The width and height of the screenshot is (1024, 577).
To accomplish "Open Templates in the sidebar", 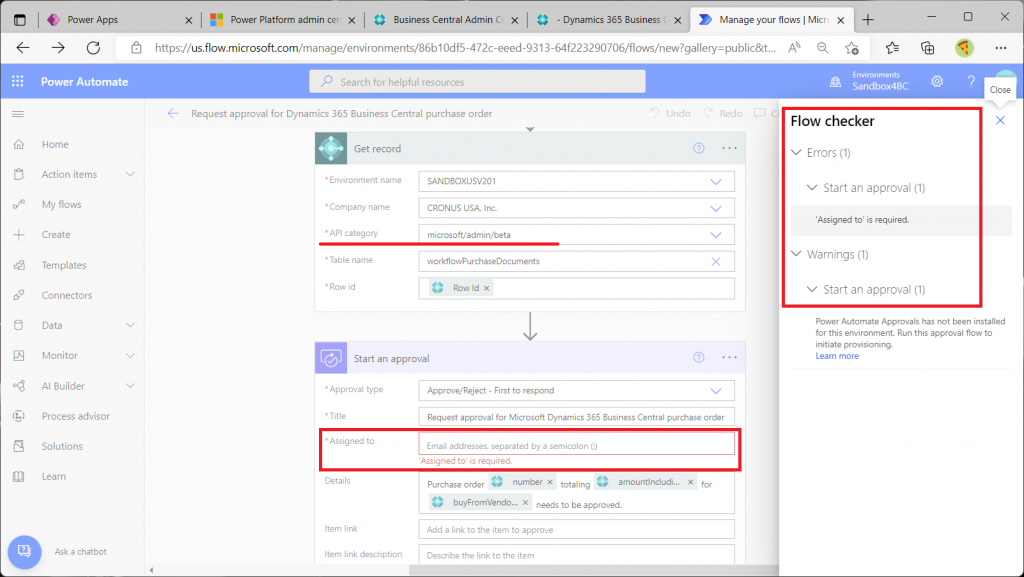I will (x=64, y=265).
